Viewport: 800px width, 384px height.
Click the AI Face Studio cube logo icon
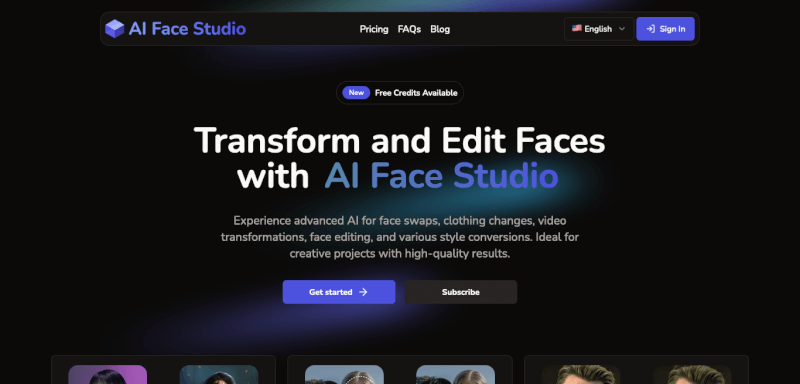click(x=115, y=29)
